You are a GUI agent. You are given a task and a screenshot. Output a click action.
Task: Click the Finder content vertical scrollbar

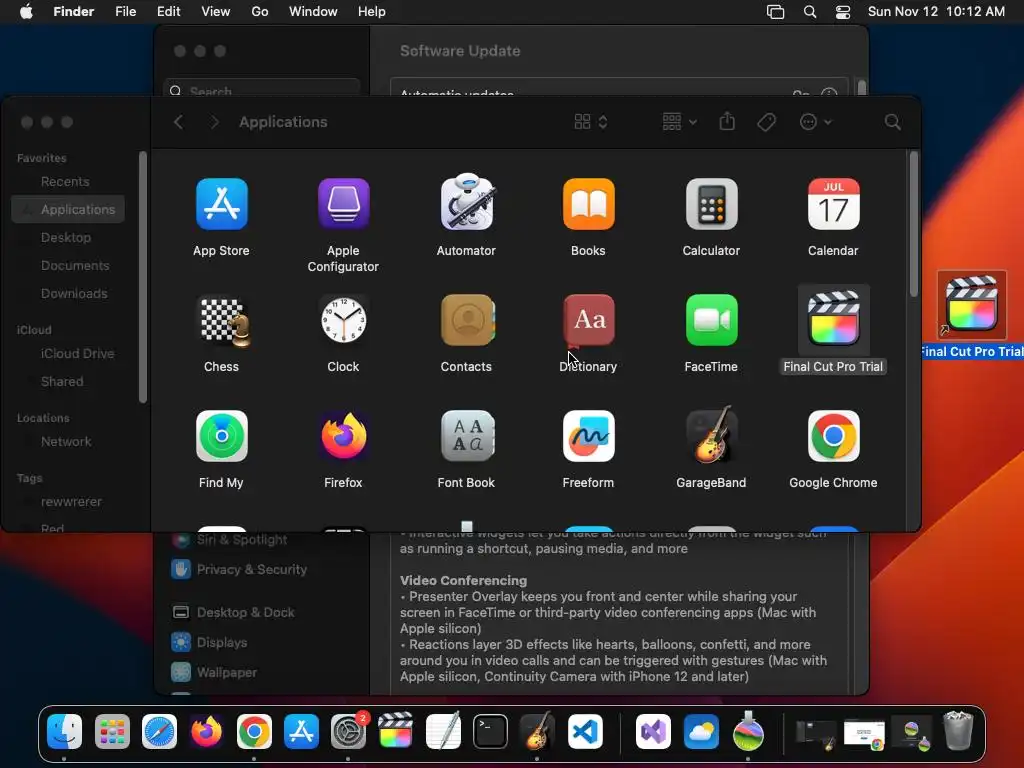(914, 224)
